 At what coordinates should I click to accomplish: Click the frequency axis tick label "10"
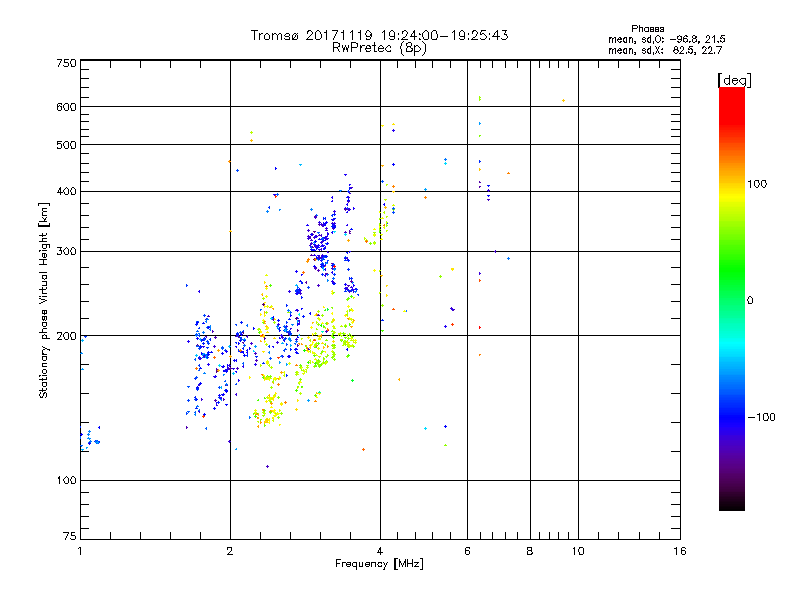pos(578,551)
